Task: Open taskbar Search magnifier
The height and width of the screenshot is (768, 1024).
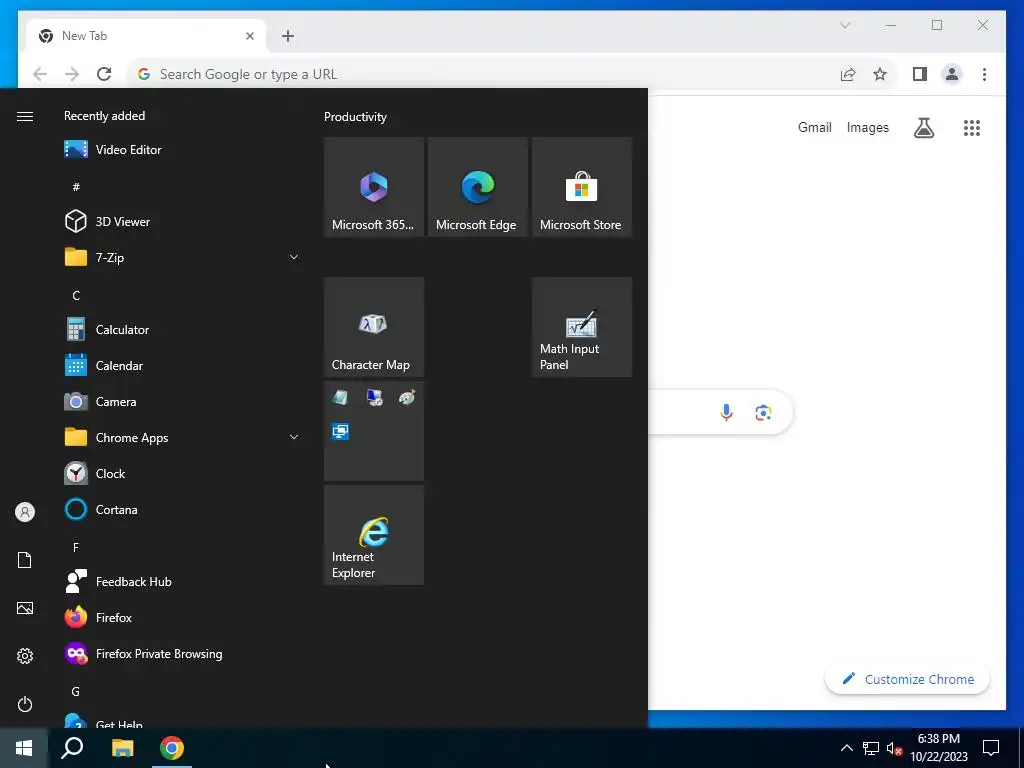Action: point(72,748)
